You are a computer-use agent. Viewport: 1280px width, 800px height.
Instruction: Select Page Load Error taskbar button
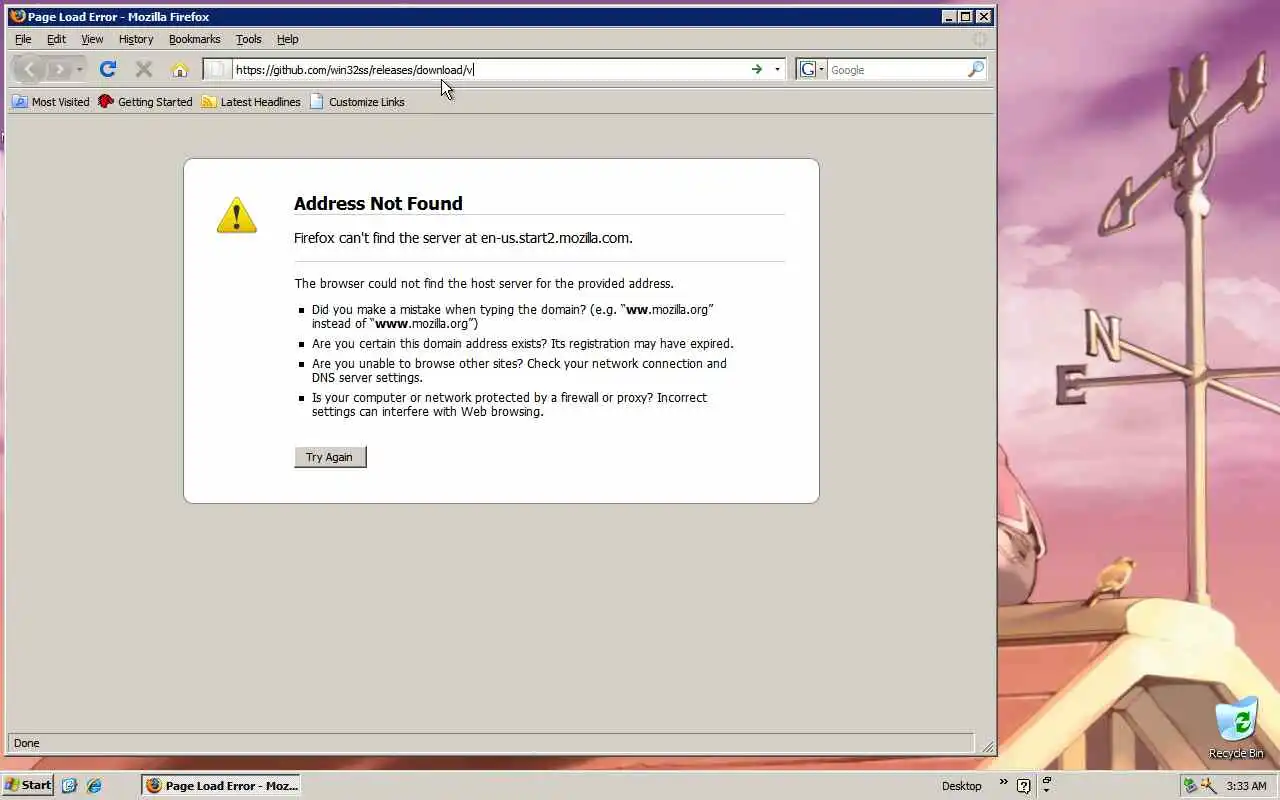point(221,785)
